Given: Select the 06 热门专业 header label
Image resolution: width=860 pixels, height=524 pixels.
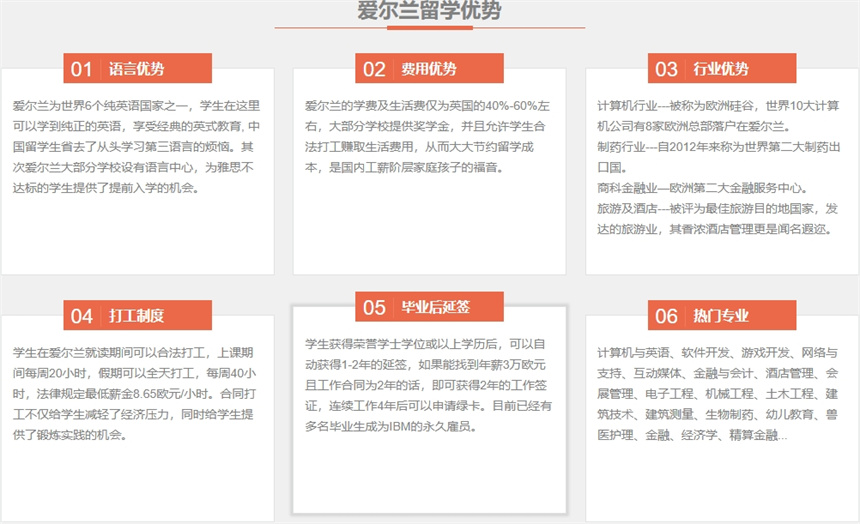Looking at the screenshot, I should click(x=722, y=315).
